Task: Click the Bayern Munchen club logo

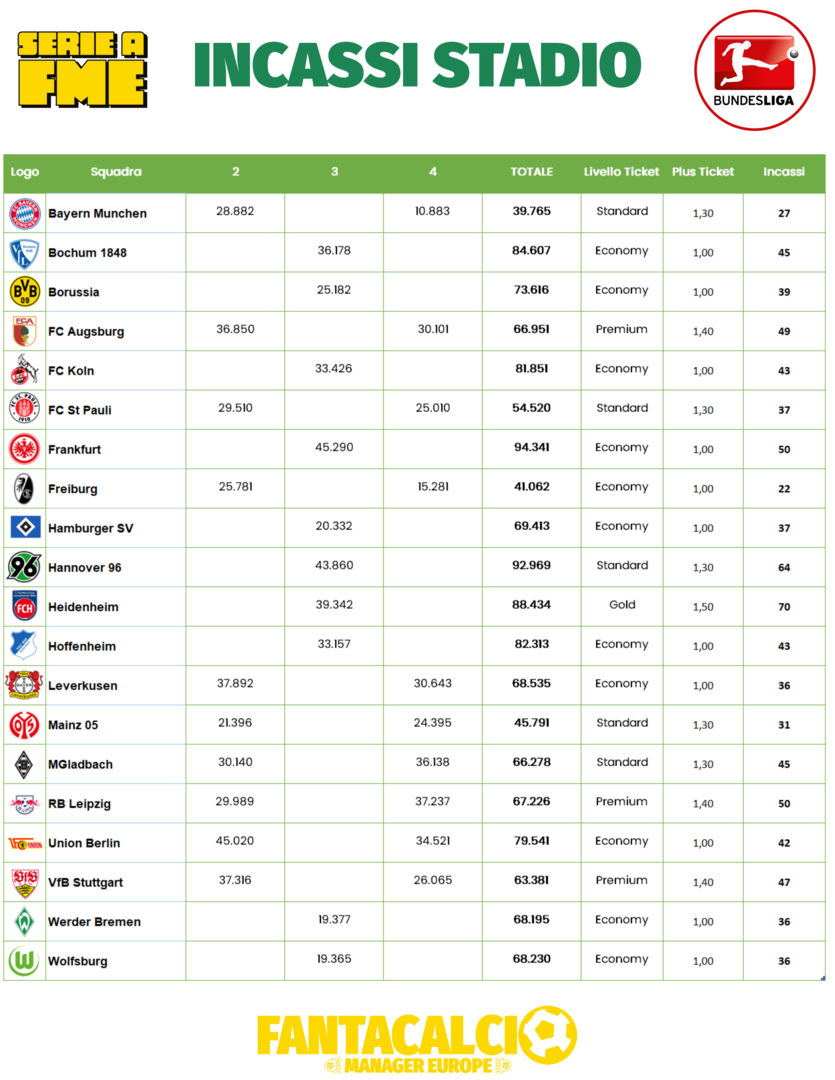Action: tap(24, 213)
